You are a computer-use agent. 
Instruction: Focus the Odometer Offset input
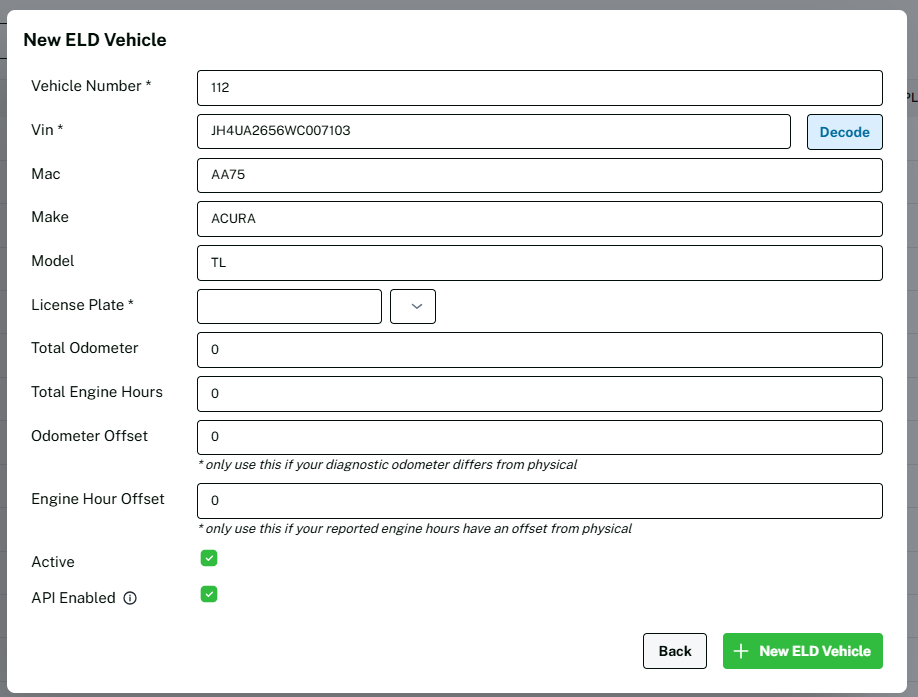pyautogui.click(x=540, y=437)
